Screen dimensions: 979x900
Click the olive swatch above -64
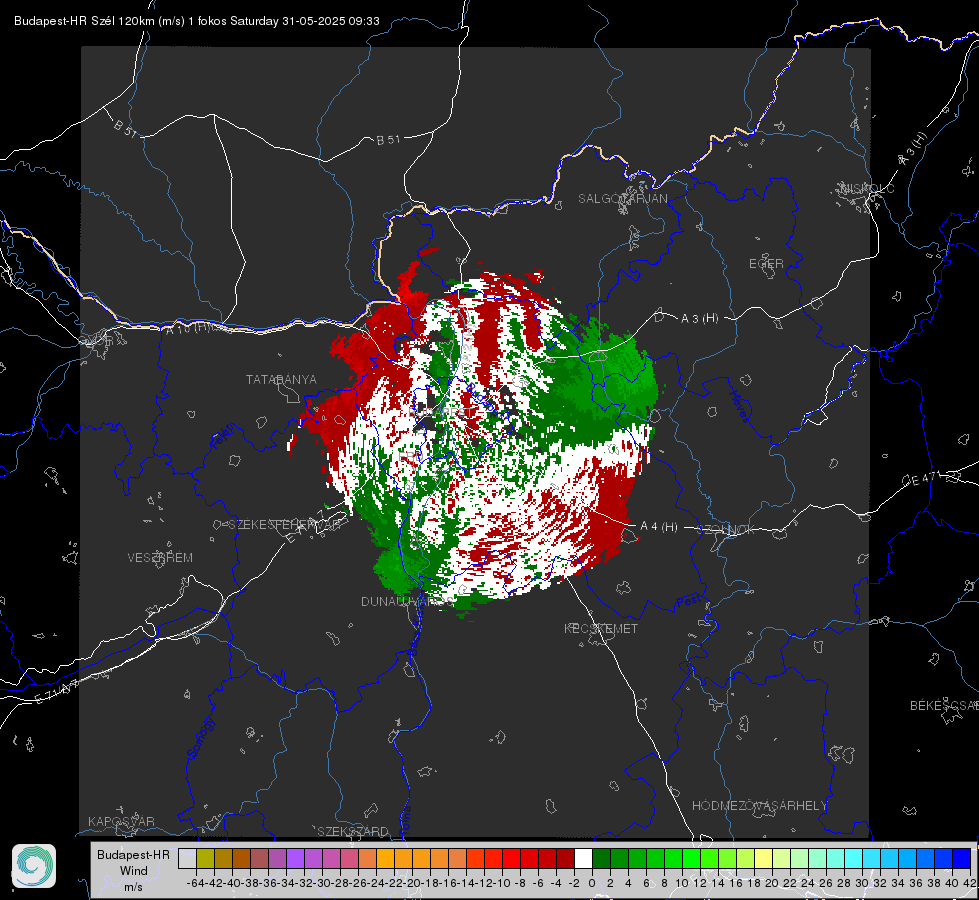205,858
